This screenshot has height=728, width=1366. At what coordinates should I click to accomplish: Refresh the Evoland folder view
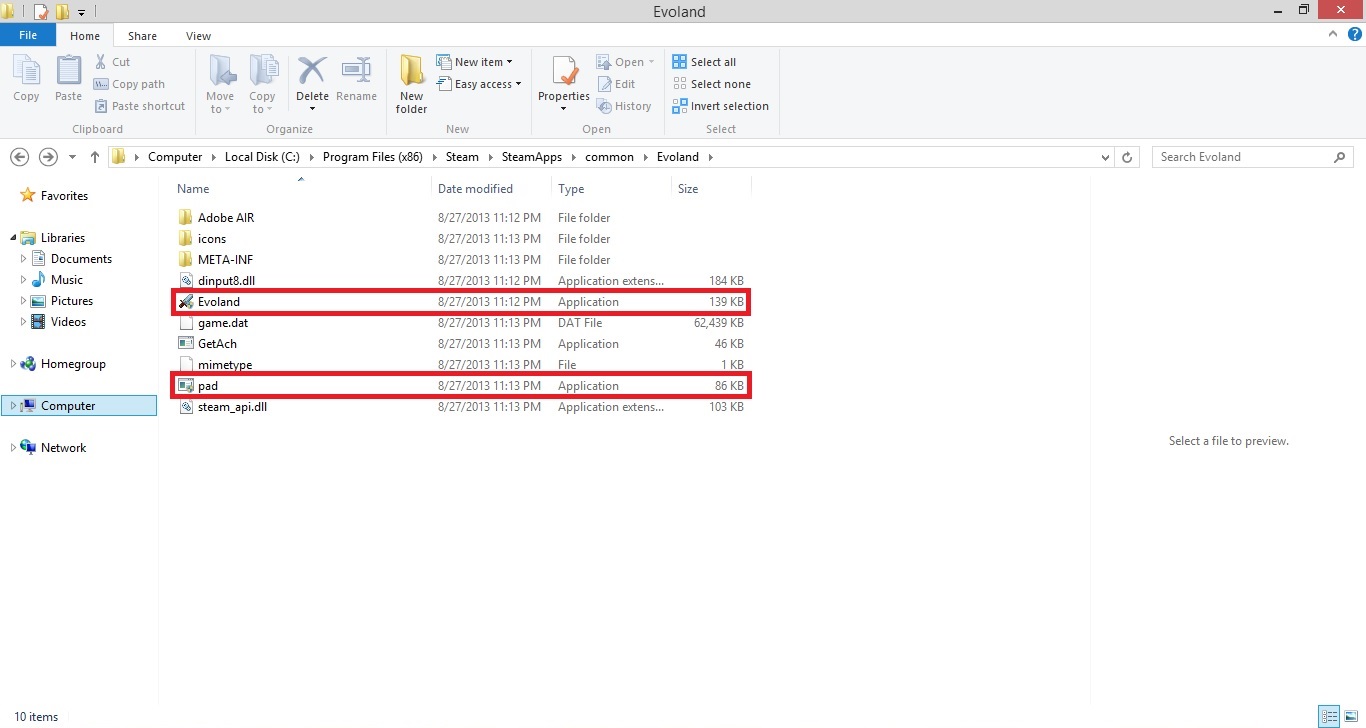(x=1127, y=157)
